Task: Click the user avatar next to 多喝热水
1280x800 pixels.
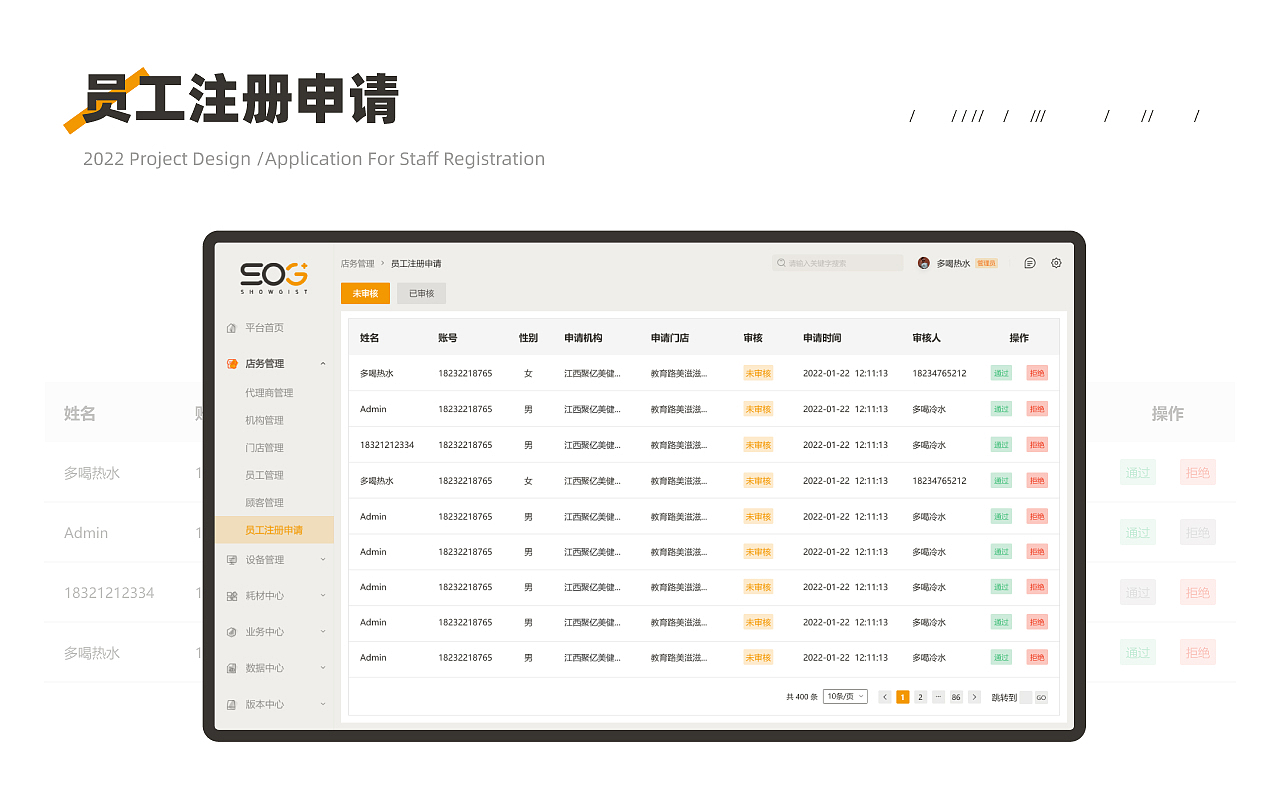Action: [924, 263]
